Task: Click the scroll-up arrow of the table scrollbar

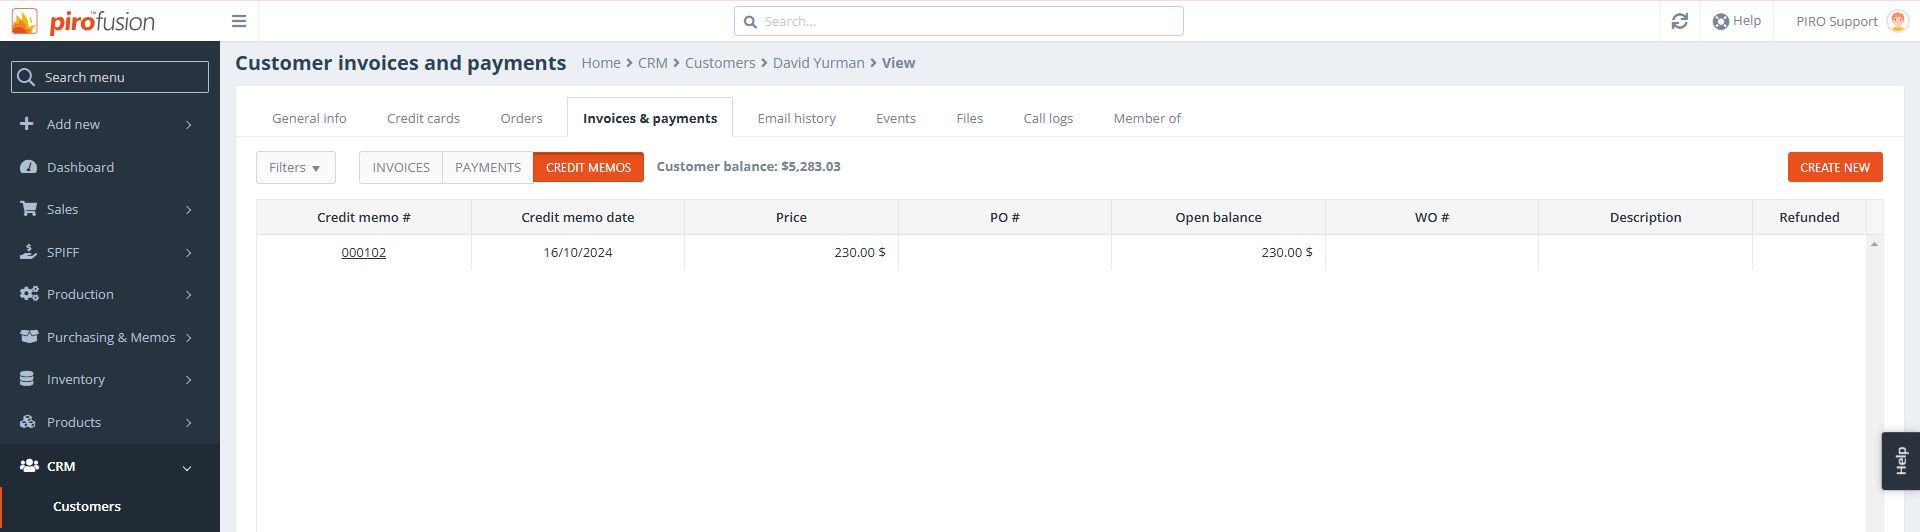Action: [x=1874, y=244]
